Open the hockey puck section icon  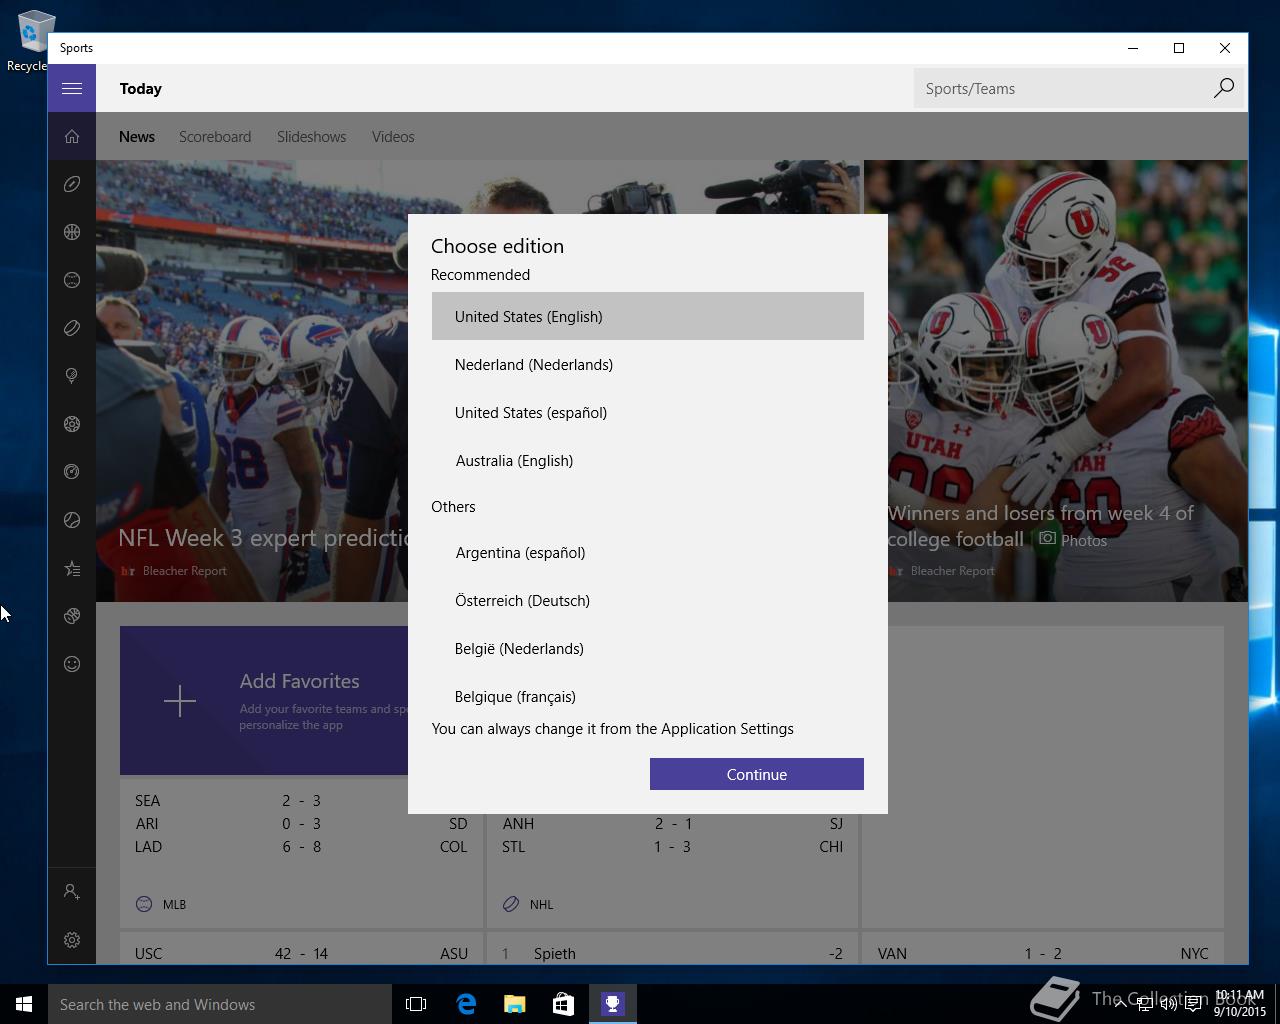point(72,328)
